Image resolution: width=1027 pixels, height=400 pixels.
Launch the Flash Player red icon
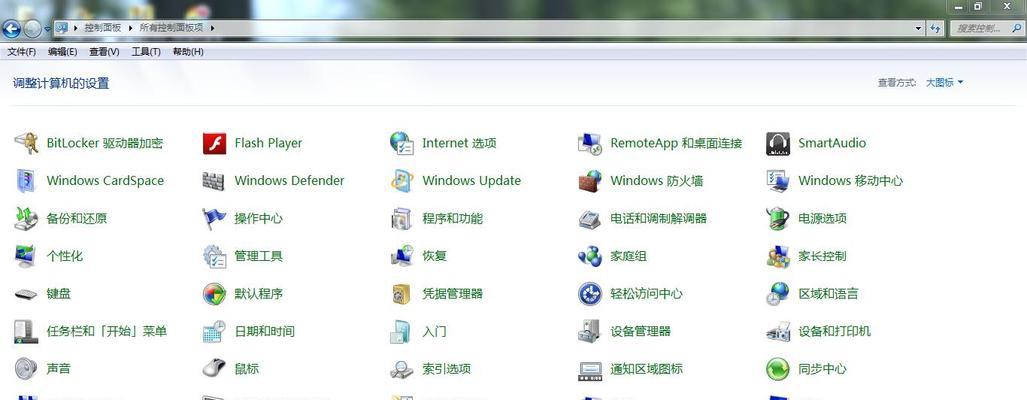[x=214, y=143]
